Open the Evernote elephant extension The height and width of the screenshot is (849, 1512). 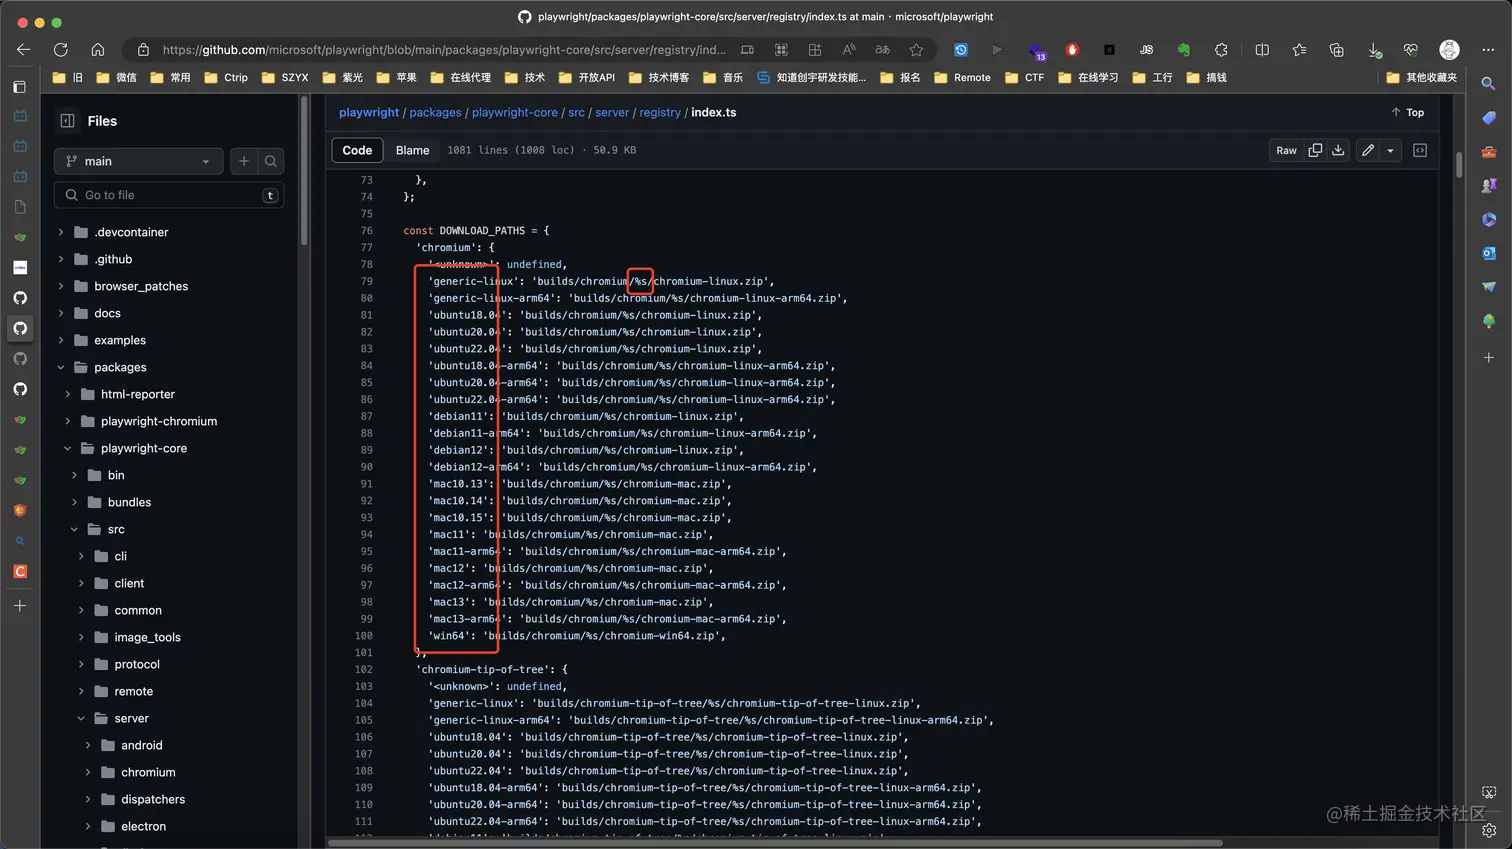[x=1184, y=49]
